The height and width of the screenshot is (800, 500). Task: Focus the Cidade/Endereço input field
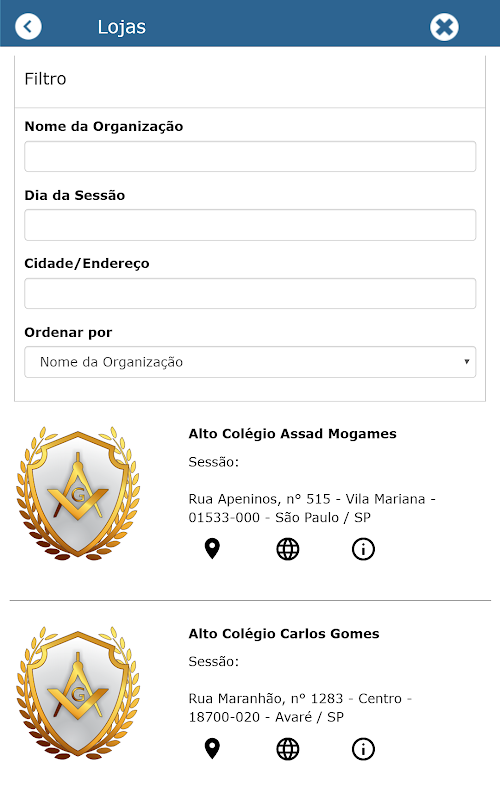point(250,293)
